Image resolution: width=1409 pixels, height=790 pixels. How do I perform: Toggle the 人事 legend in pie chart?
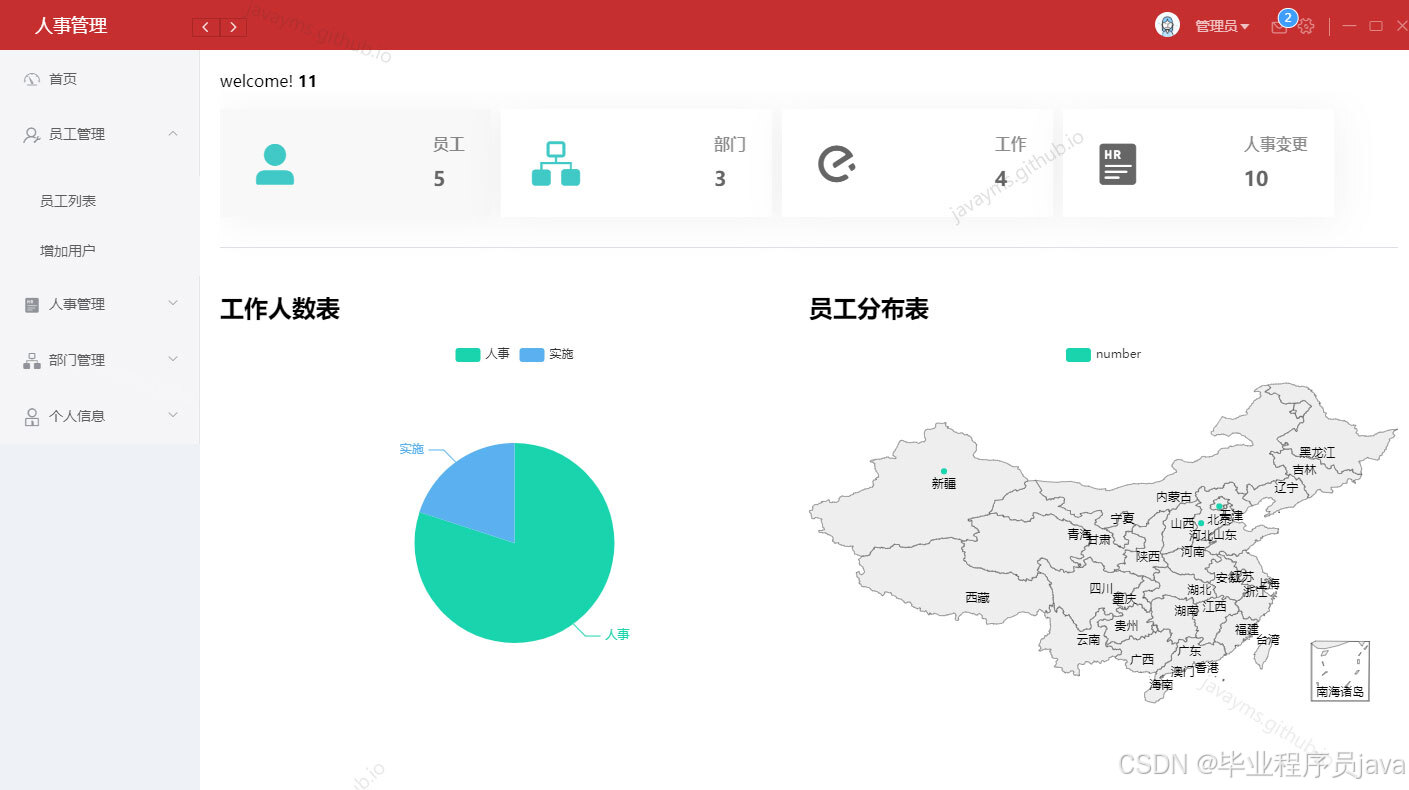tap(482, 354)
